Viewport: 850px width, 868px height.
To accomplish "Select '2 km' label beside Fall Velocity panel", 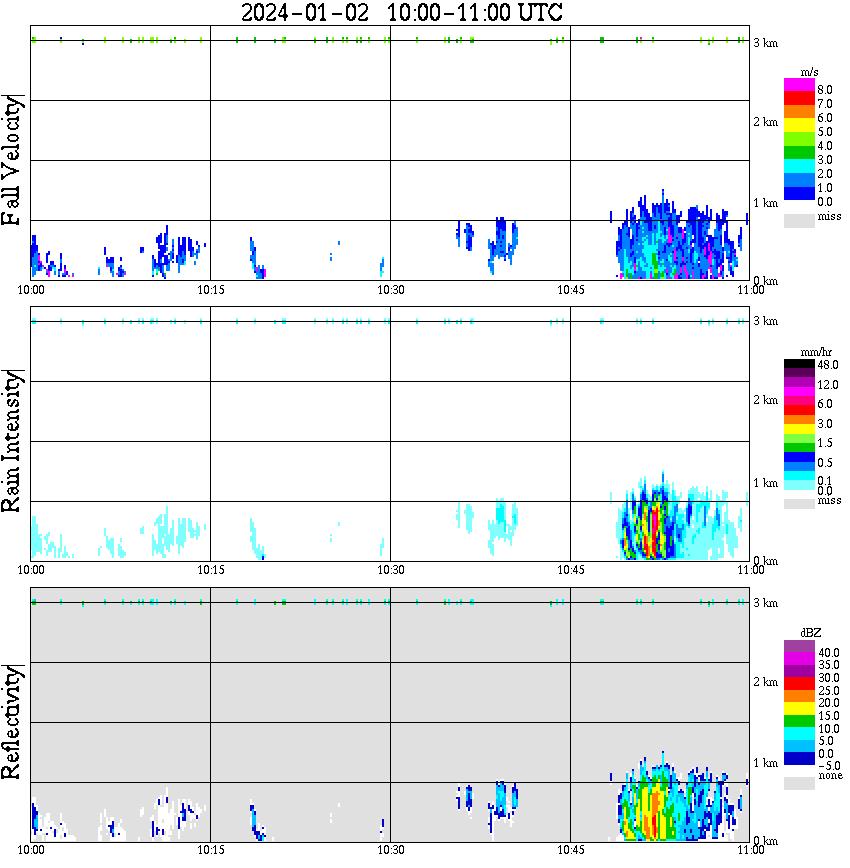I will coord(765,122).
